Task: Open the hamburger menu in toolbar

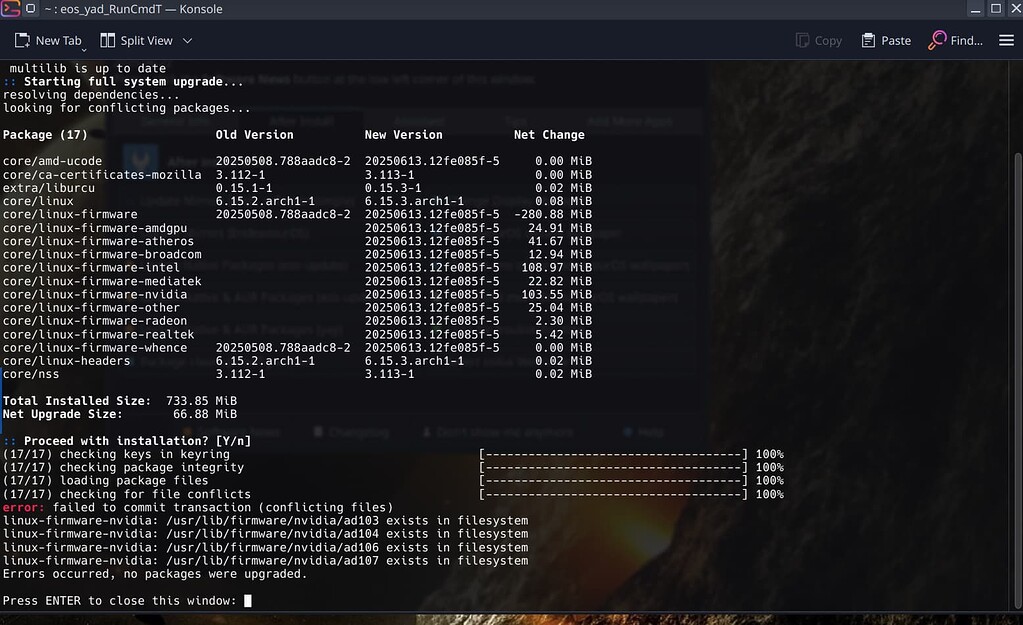Action: 1005,41
